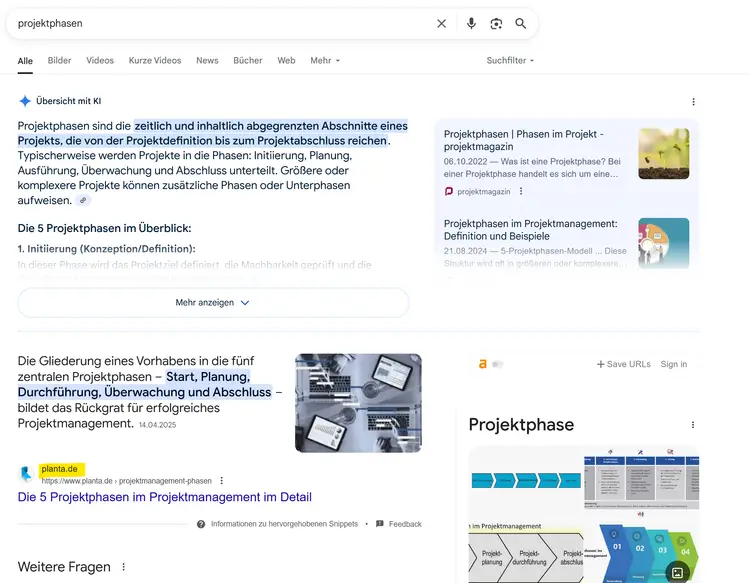Image resolution: width=750 pixels, height=583 pixels.
Task: Click colorful 01-04 numbered phases image
Action: 641,548
